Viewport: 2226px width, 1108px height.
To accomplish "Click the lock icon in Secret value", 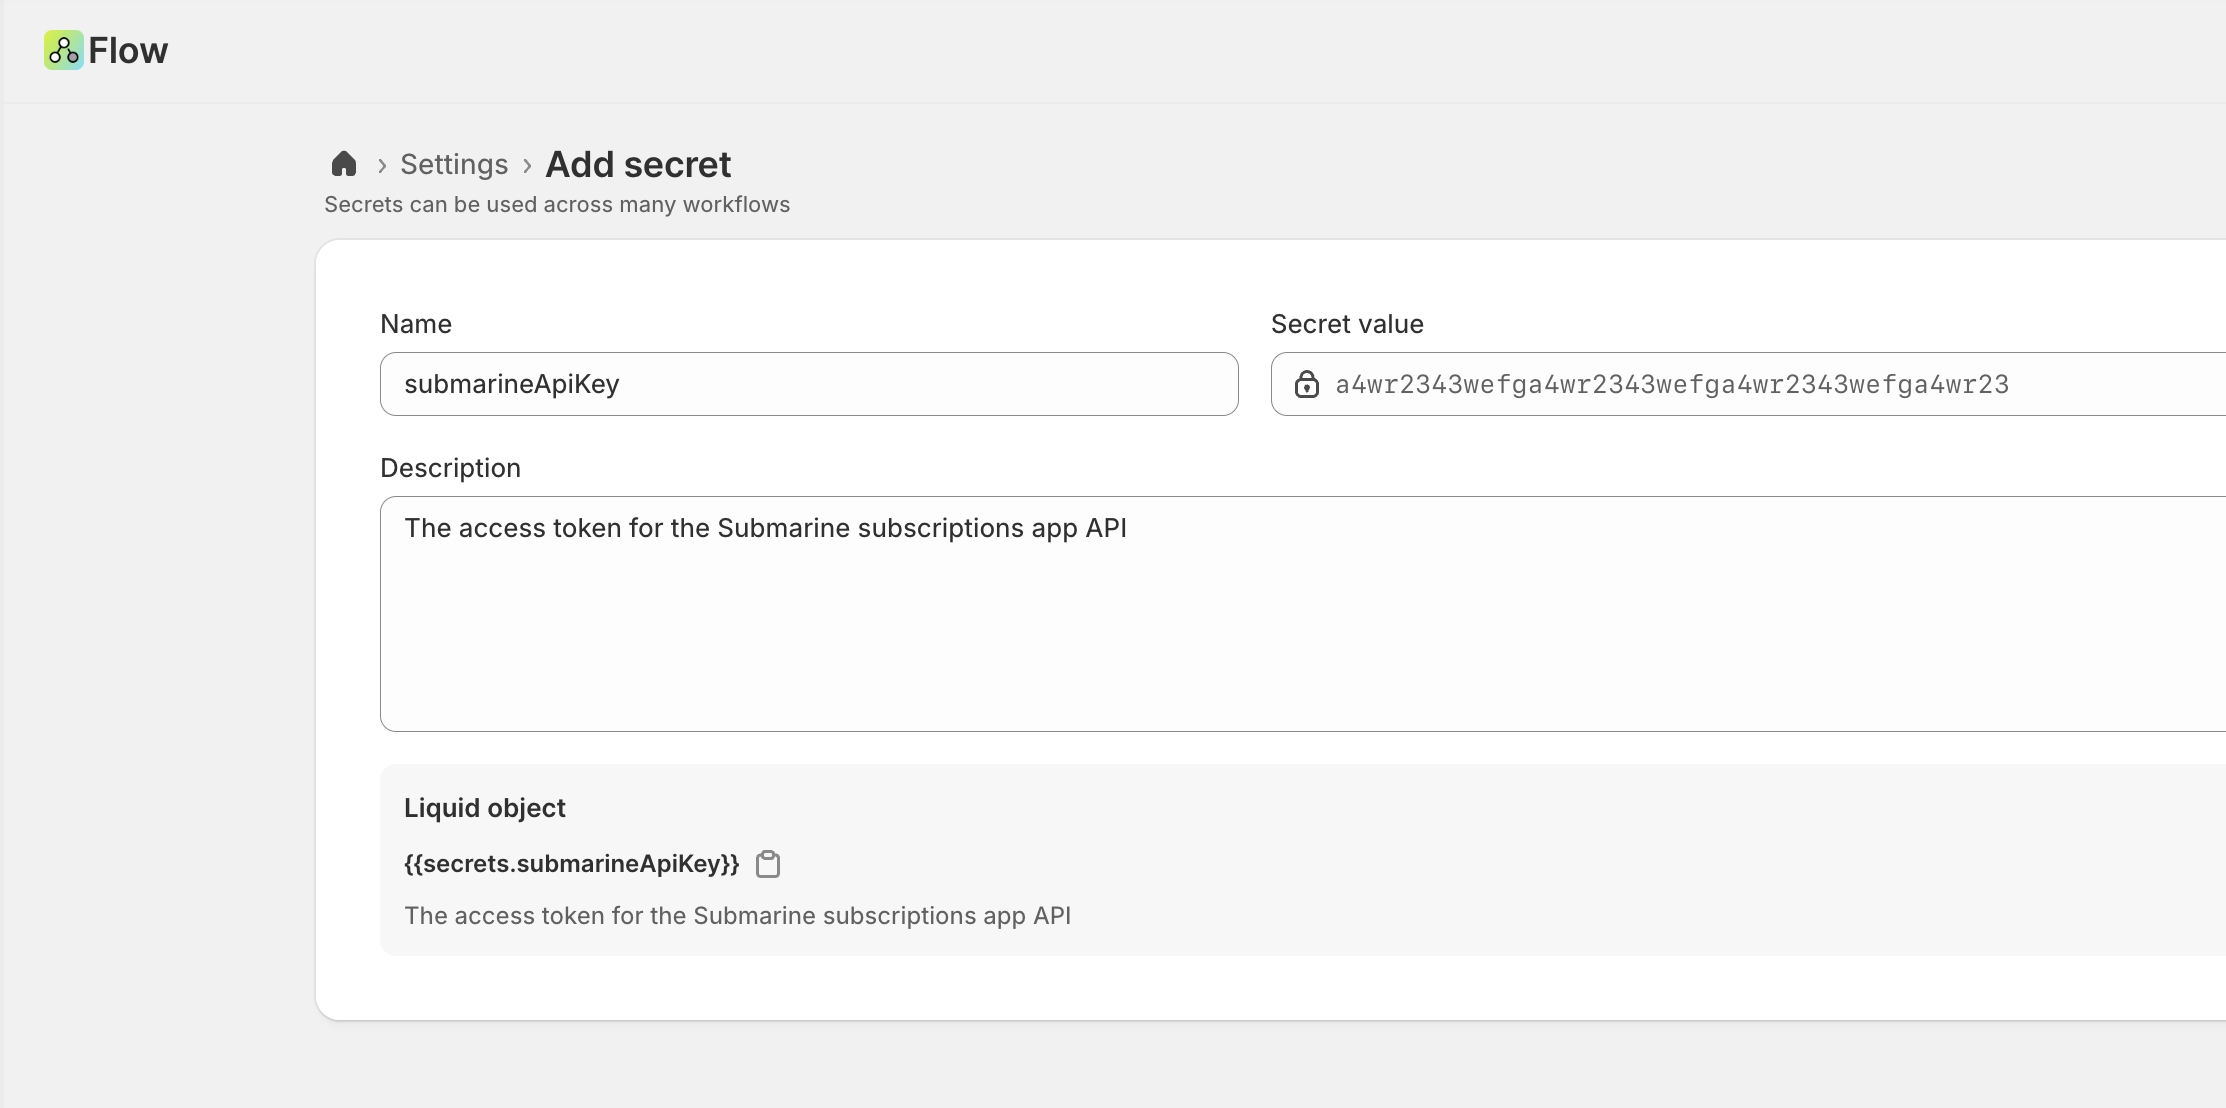I will pyautogui.click(x=1306, y=384).
